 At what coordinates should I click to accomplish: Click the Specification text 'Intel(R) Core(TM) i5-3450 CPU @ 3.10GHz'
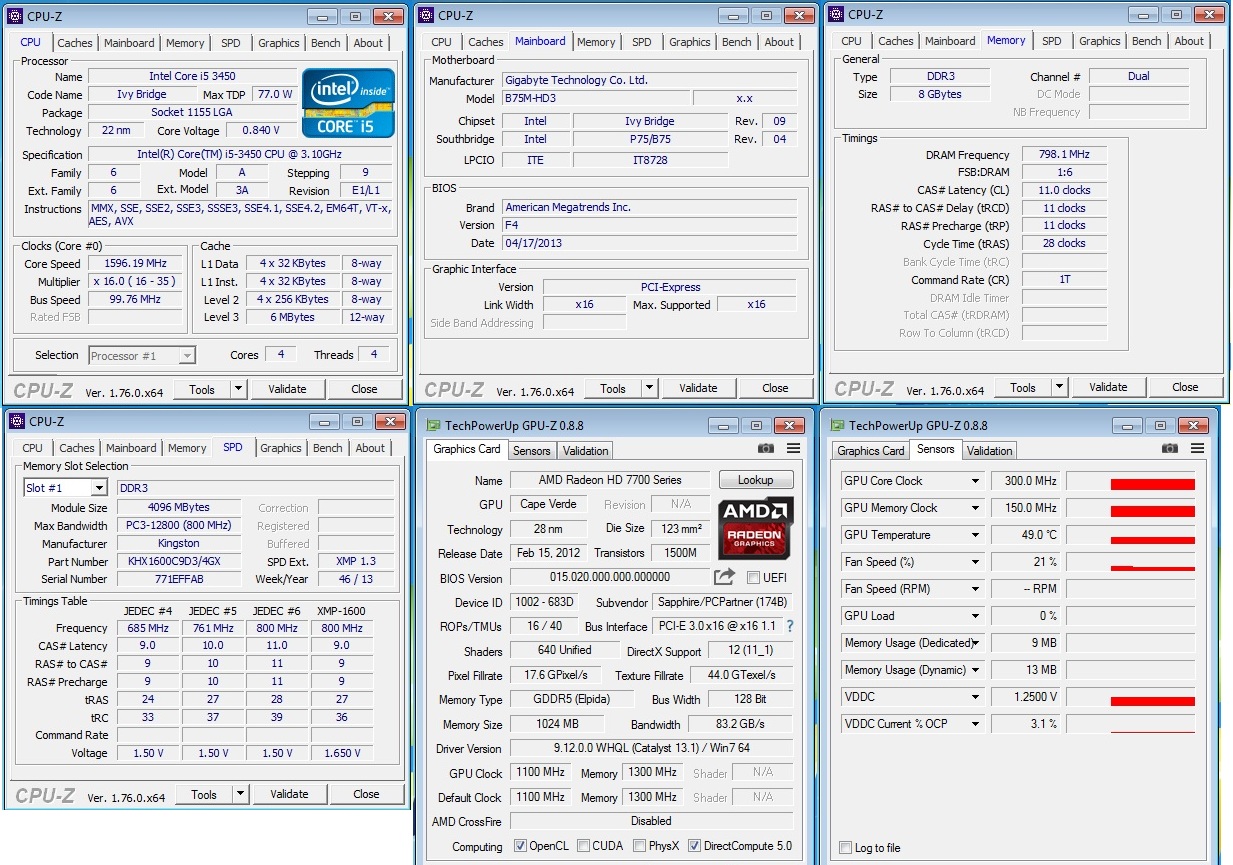tap(240, 155)
